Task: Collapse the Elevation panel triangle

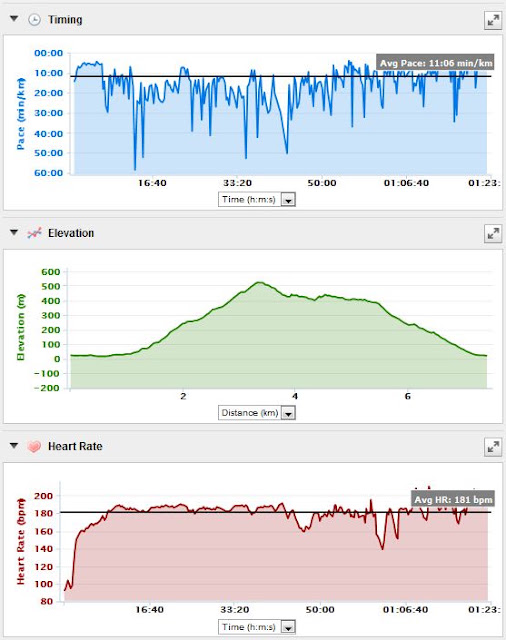Action: pos(14,233)
